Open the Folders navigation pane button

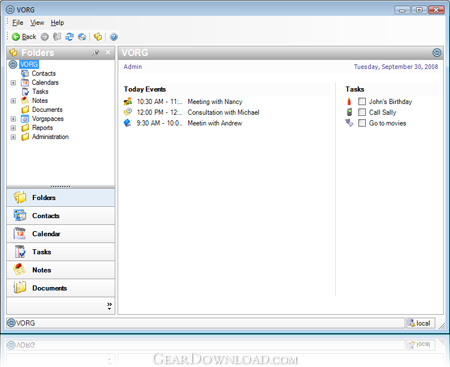tap(61, 197)
